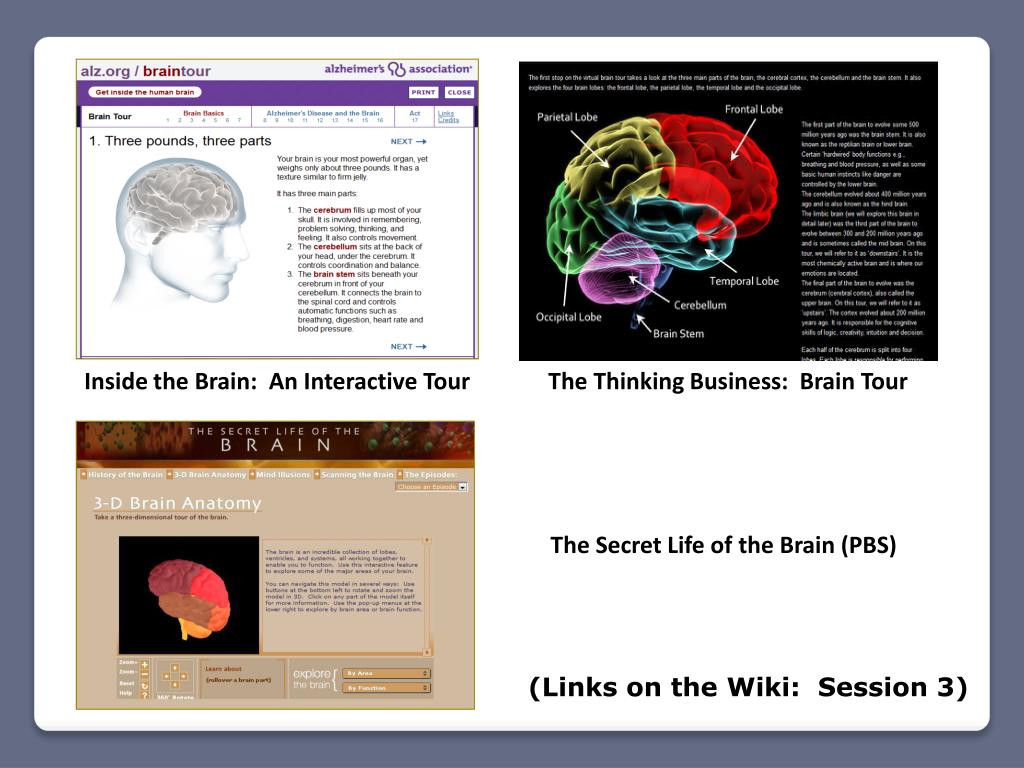Select Brain Basics section in Brain Tour
The width and height of the screenshot is (1024, 768).
coord(204,113)
